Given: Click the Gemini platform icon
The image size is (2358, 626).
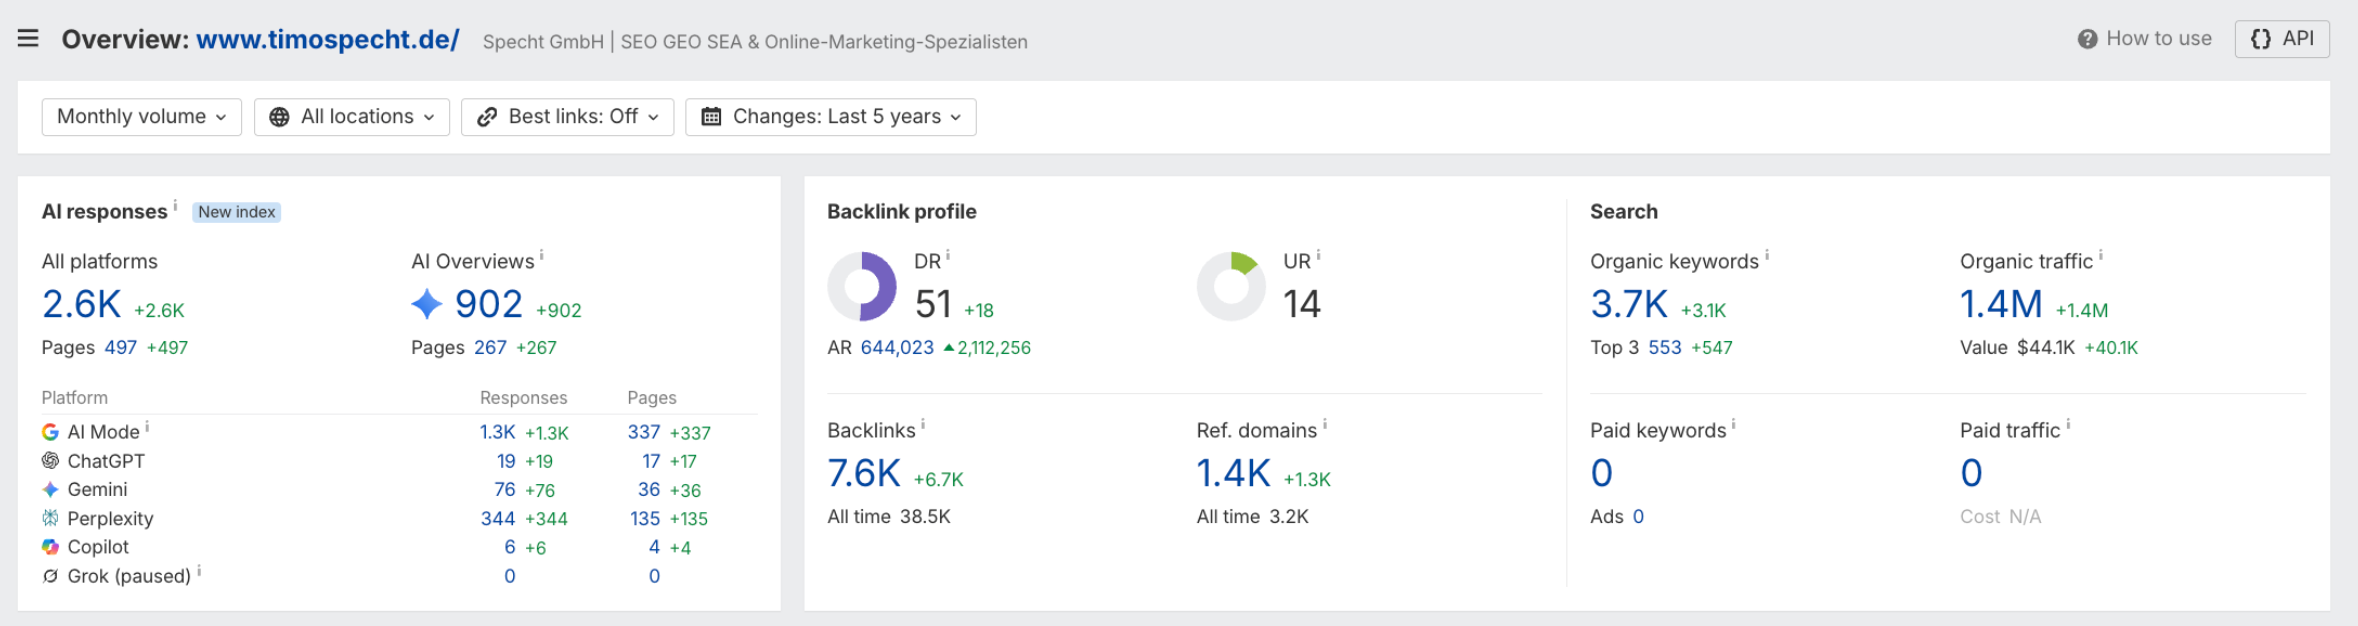Looking at the screenshot, I should [x=50, y=489].
